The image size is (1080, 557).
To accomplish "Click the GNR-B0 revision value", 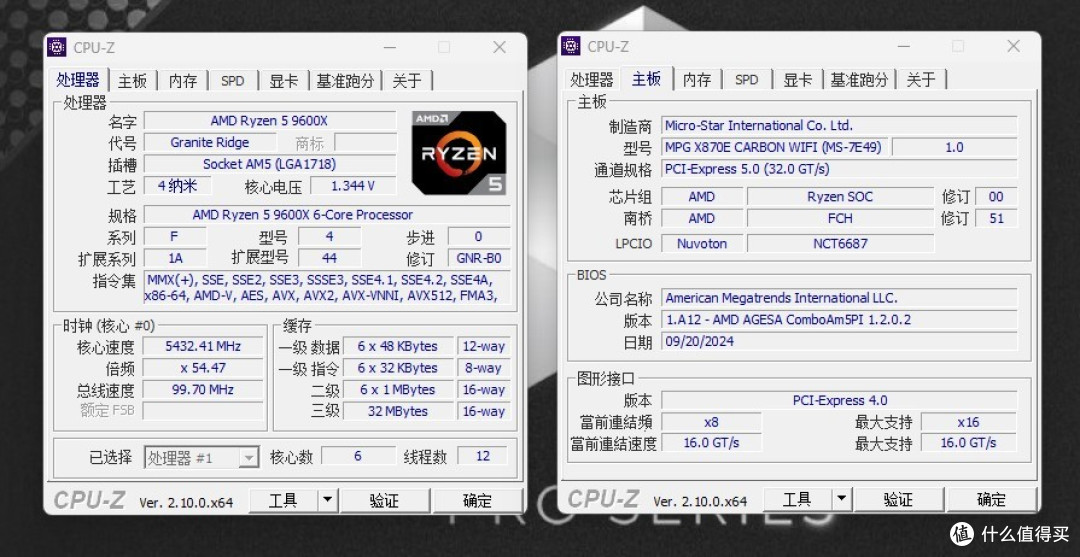I will tap(479, 258).
